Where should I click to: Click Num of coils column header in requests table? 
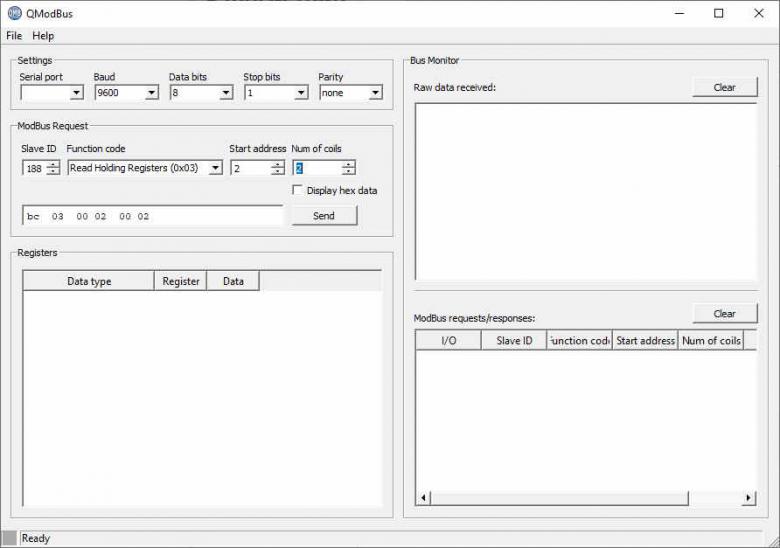click(711, 341)
